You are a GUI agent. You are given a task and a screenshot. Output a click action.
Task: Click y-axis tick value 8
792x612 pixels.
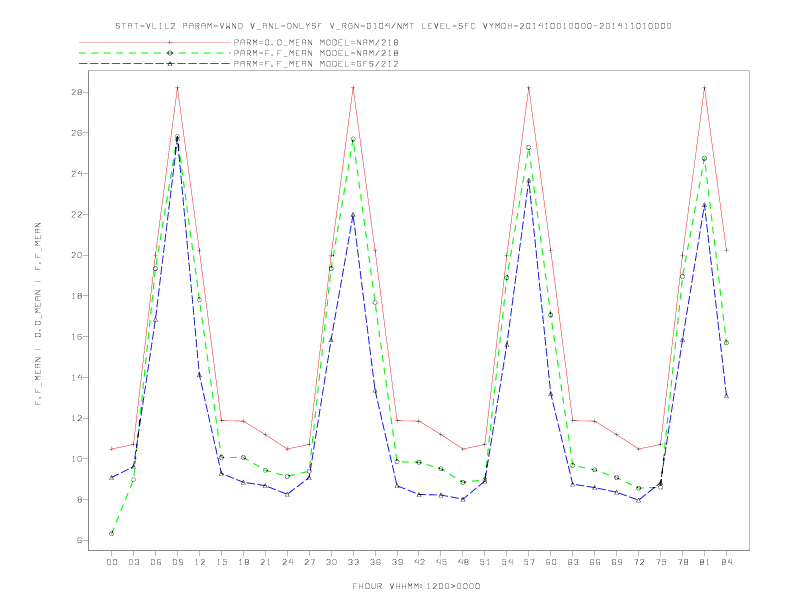[x=80, y=499]
